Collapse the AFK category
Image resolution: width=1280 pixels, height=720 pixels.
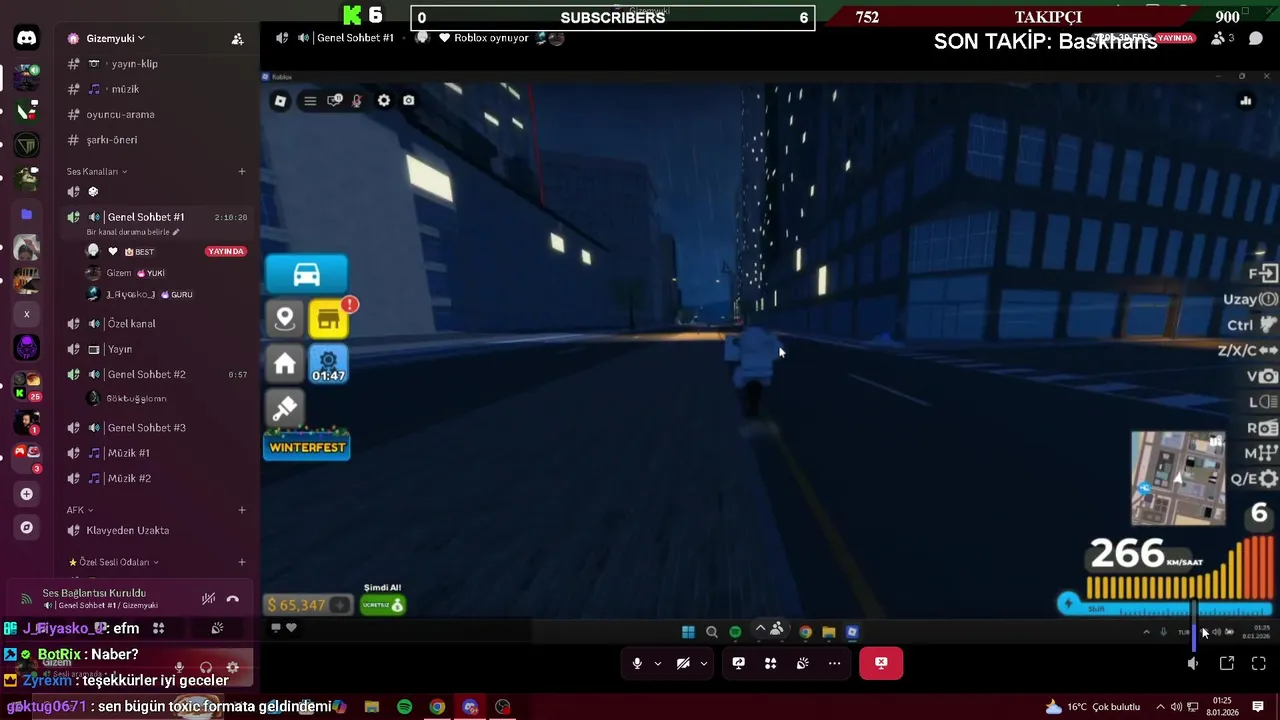pyautogui.click(x=79, y=510)
